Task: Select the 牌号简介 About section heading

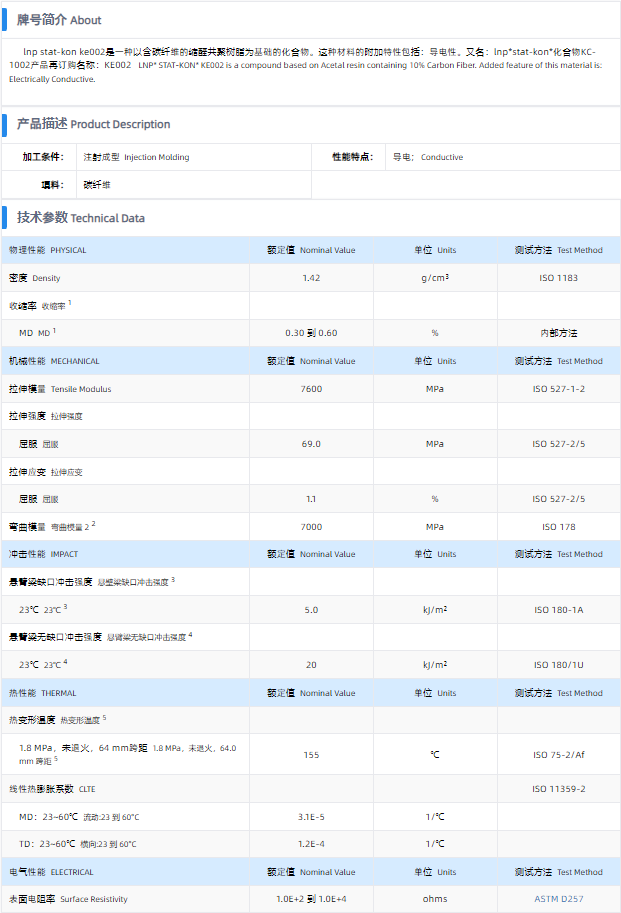Action: [x=59, y=20]
